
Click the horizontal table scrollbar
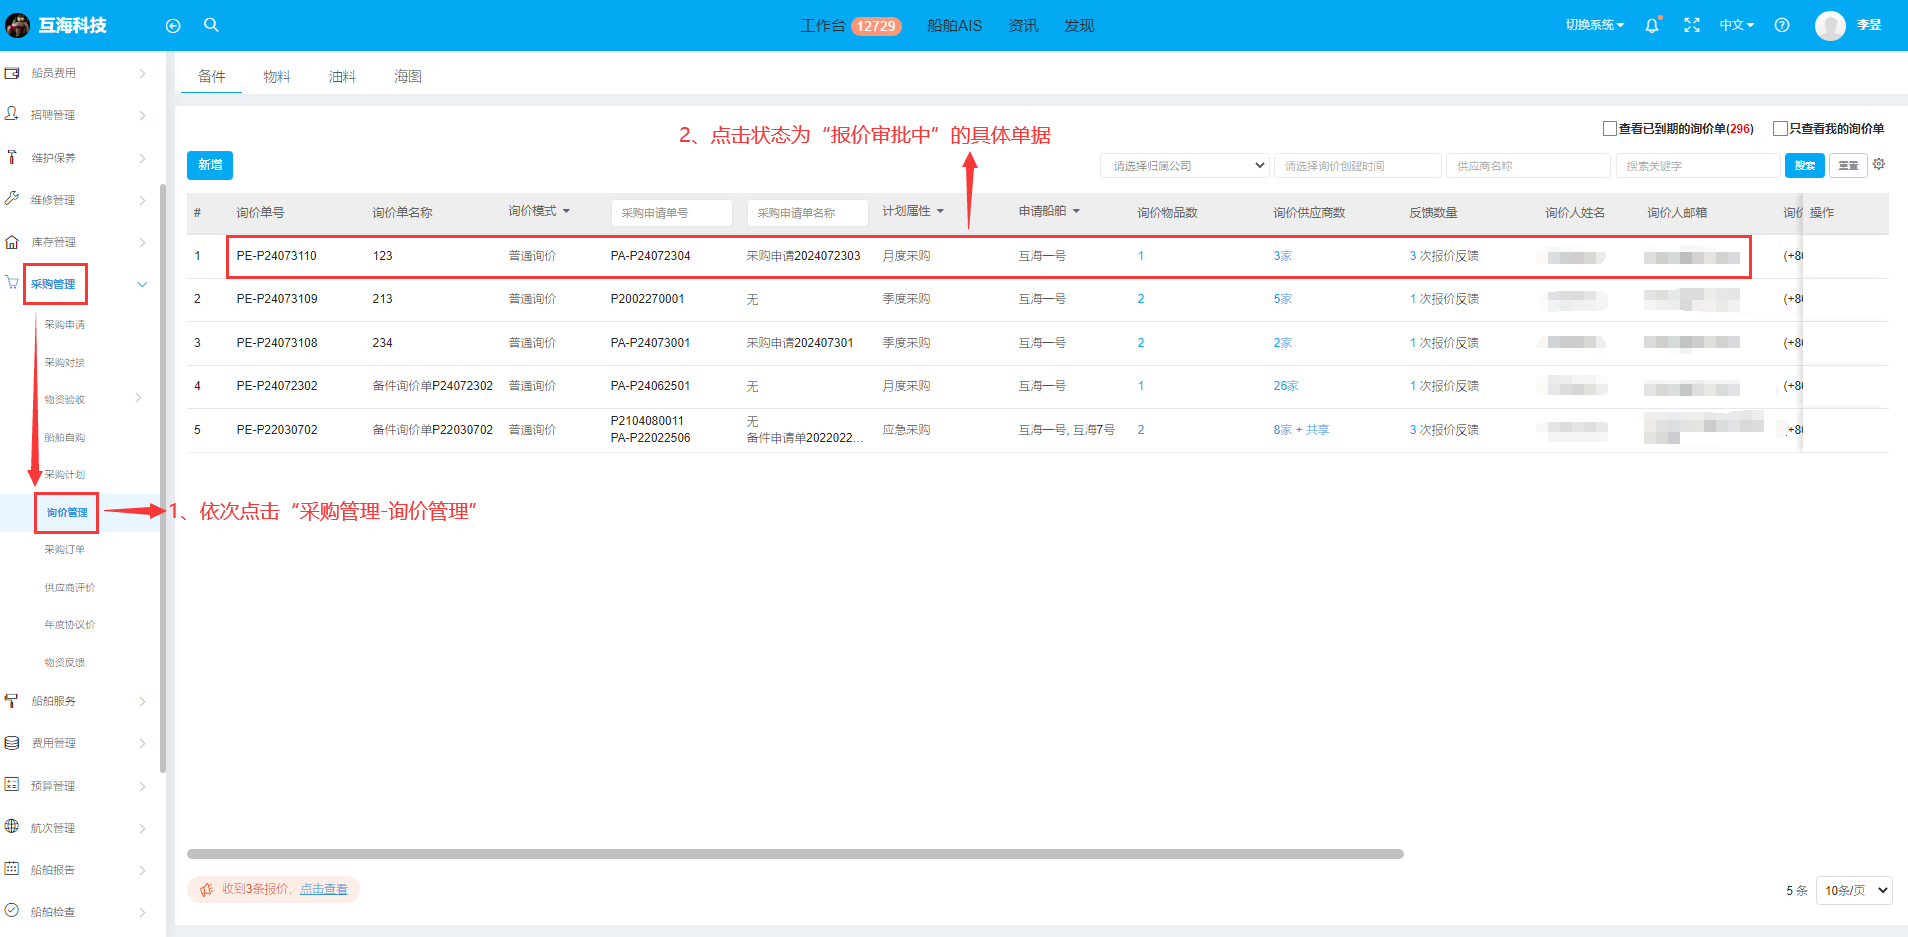(795, 854)
